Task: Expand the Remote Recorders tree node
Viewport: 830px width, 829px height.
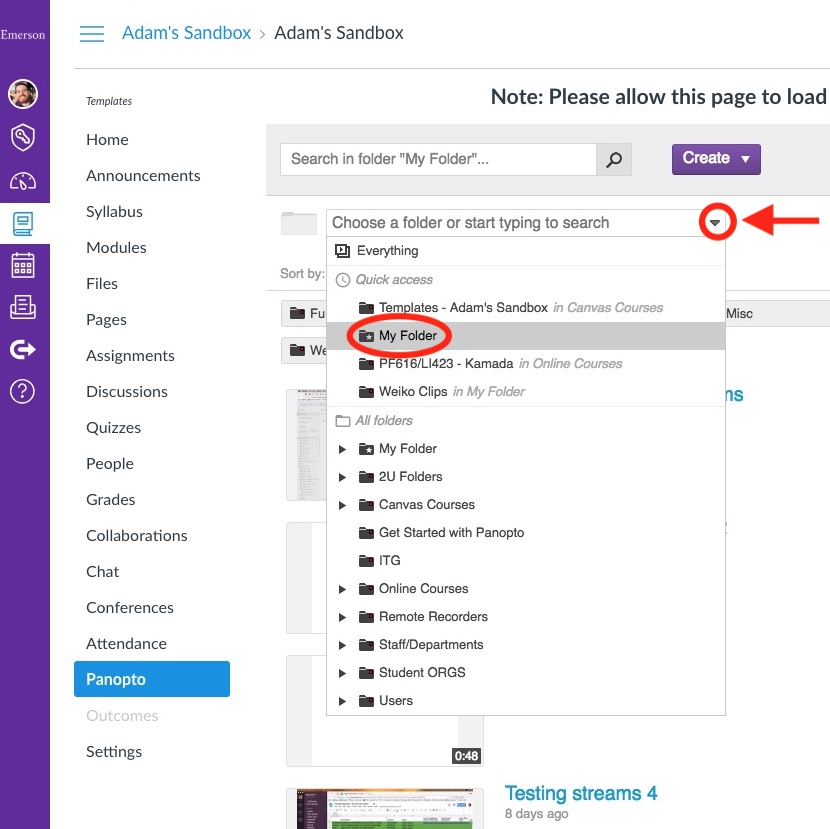Action: tap(342, 617)
